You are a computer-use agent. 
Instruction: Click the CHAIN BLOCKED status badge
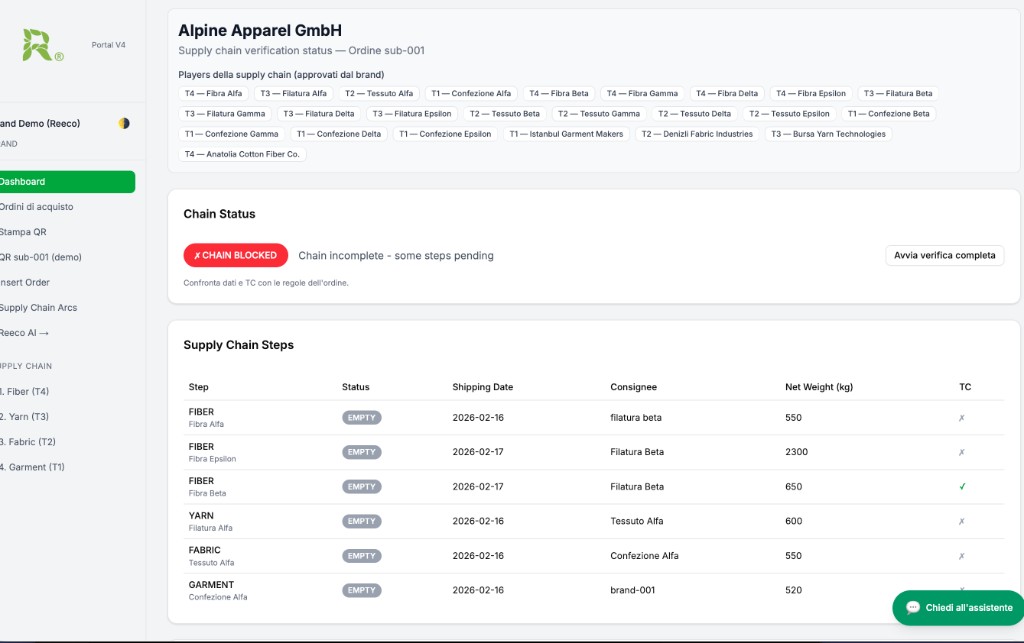point(236,255)
